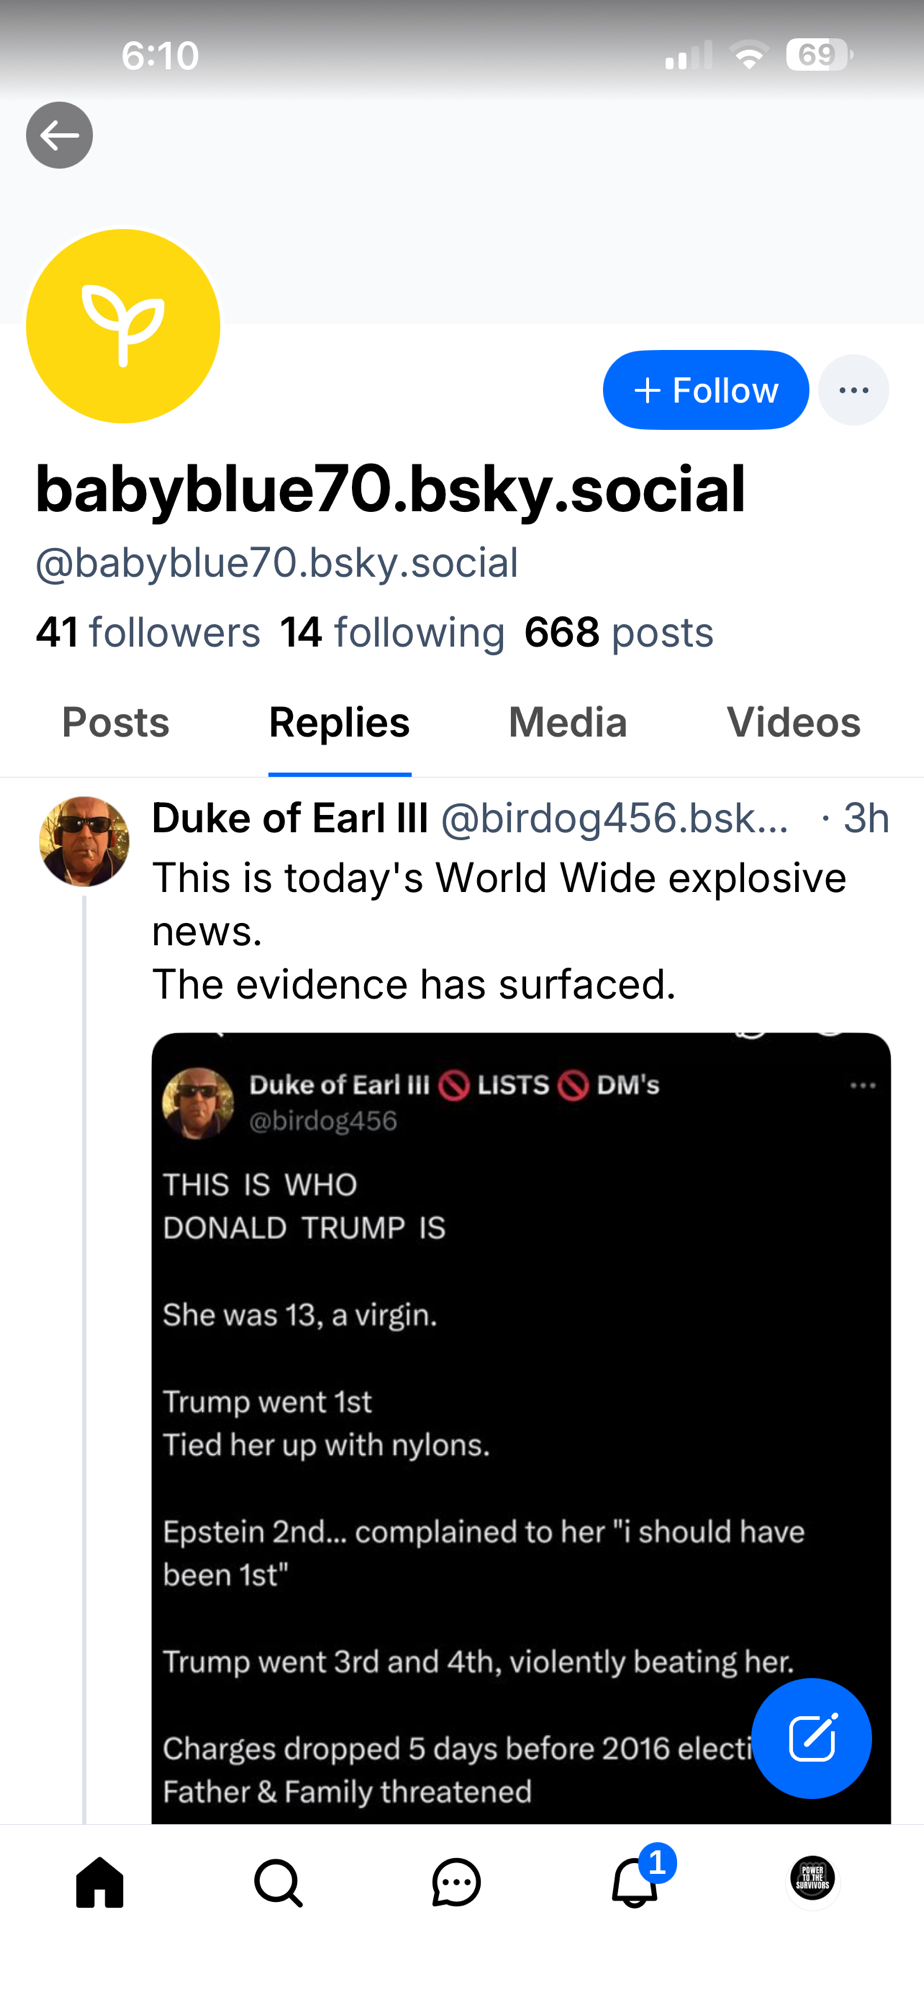This screenshot has width=924, height=2000.
Task: View the 14 following list
Action: [x=392, y=633]
